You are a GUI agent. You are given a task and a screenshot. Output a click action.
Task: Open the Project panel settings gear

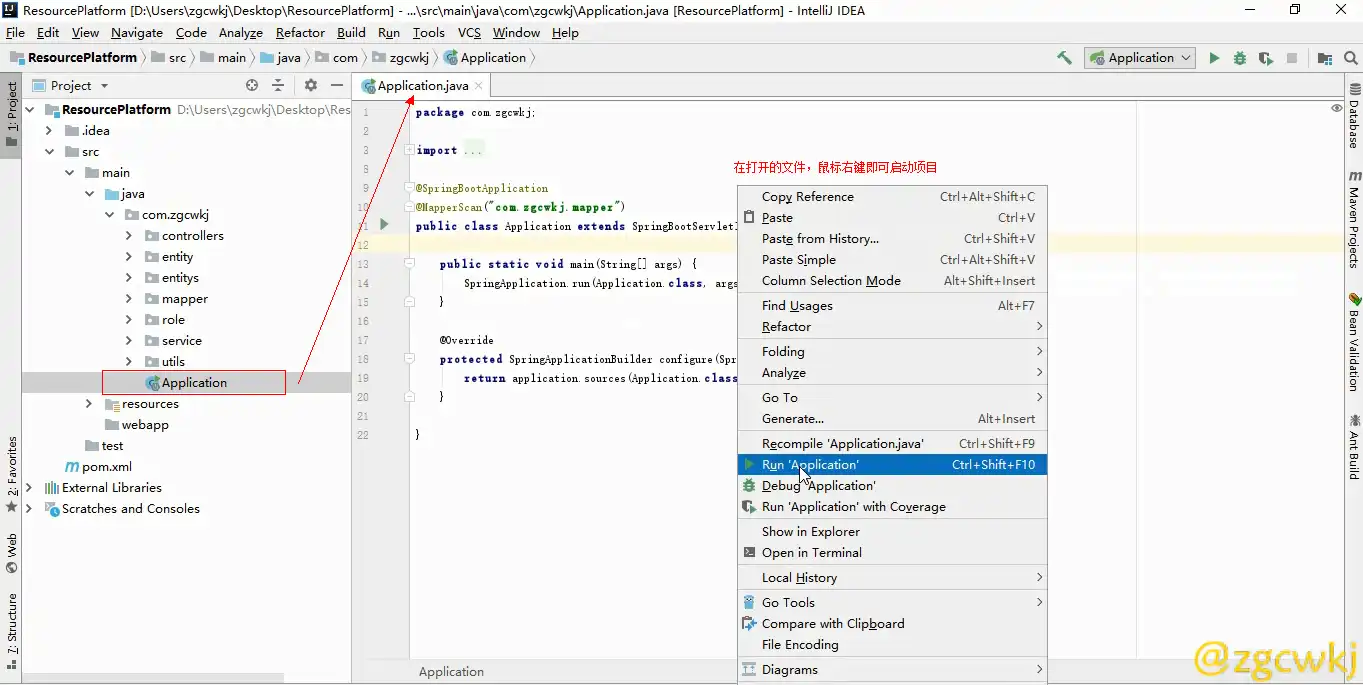click(x=310, y=86)
